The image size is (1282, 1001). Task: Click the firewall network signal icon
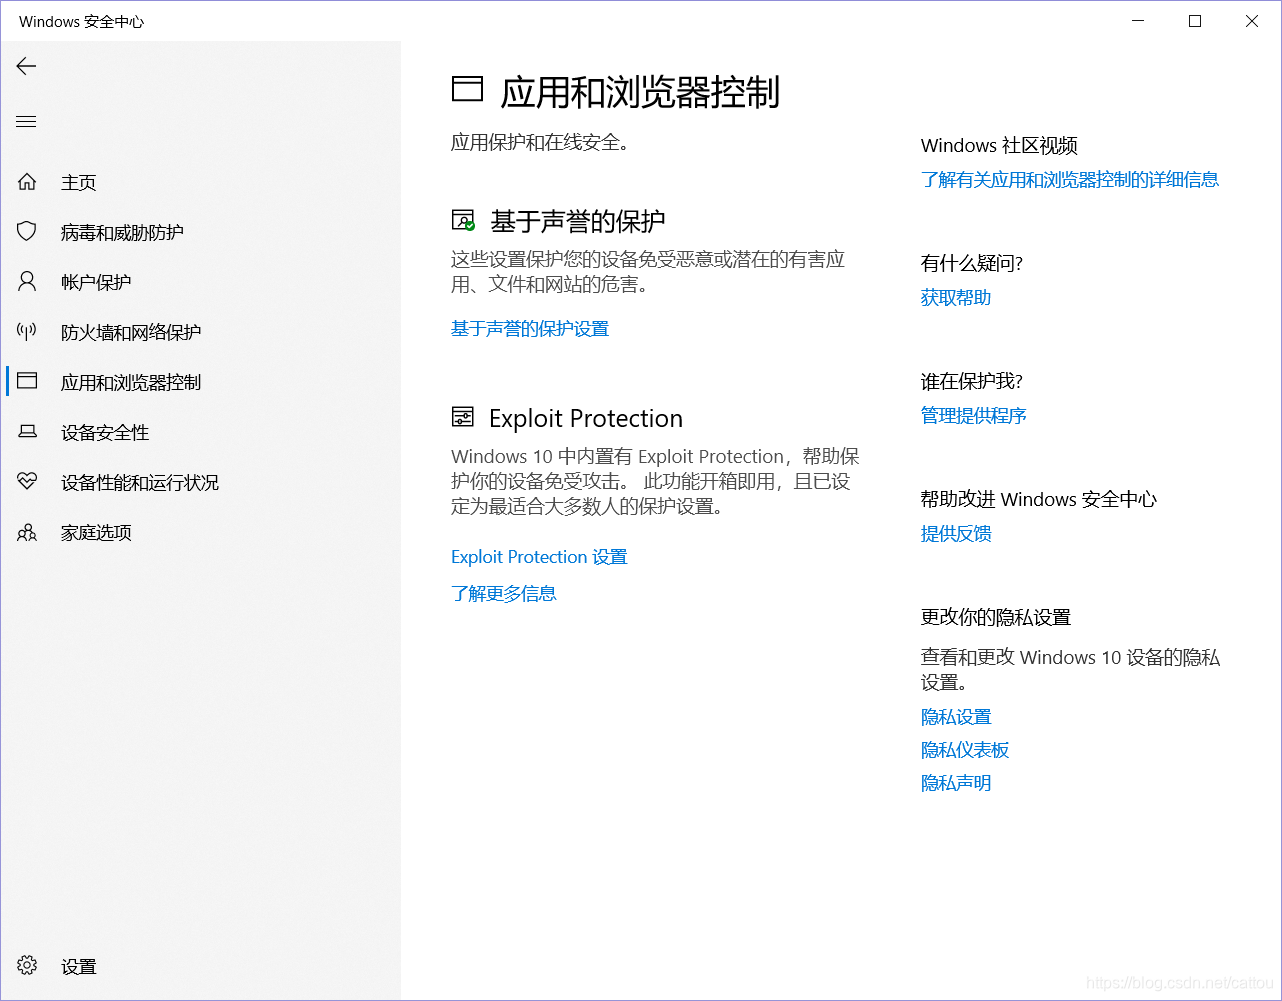27,332
